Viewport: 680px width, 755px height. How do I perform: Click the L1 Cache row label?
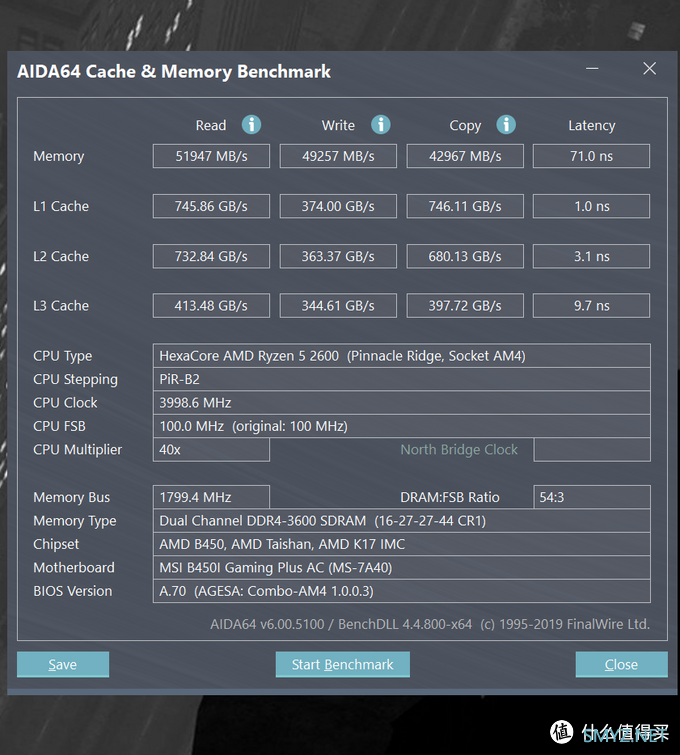click(x=61, y=206)
